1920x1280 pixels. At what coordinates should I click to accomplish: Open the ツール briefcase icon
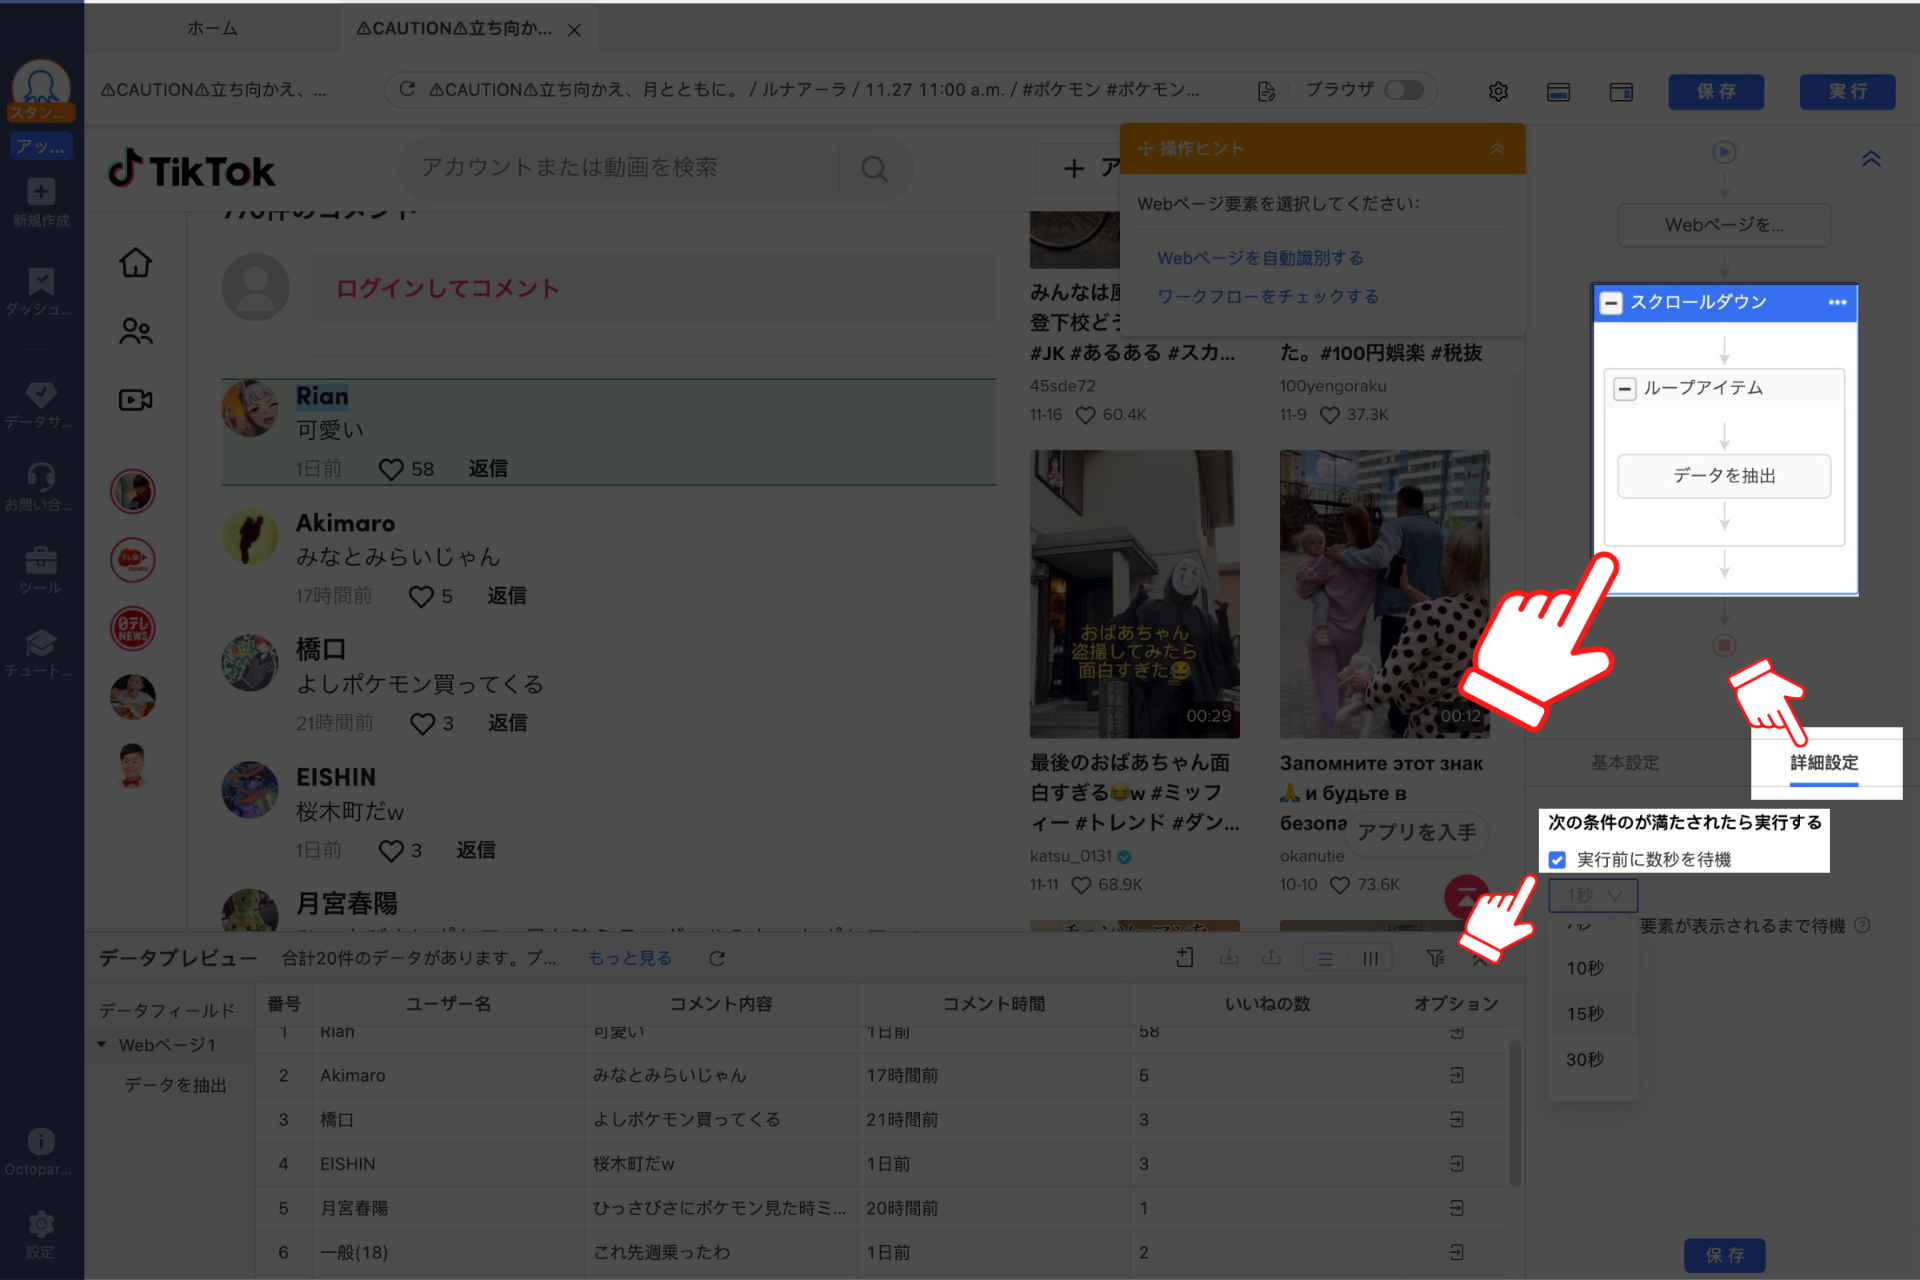[41, 559]
